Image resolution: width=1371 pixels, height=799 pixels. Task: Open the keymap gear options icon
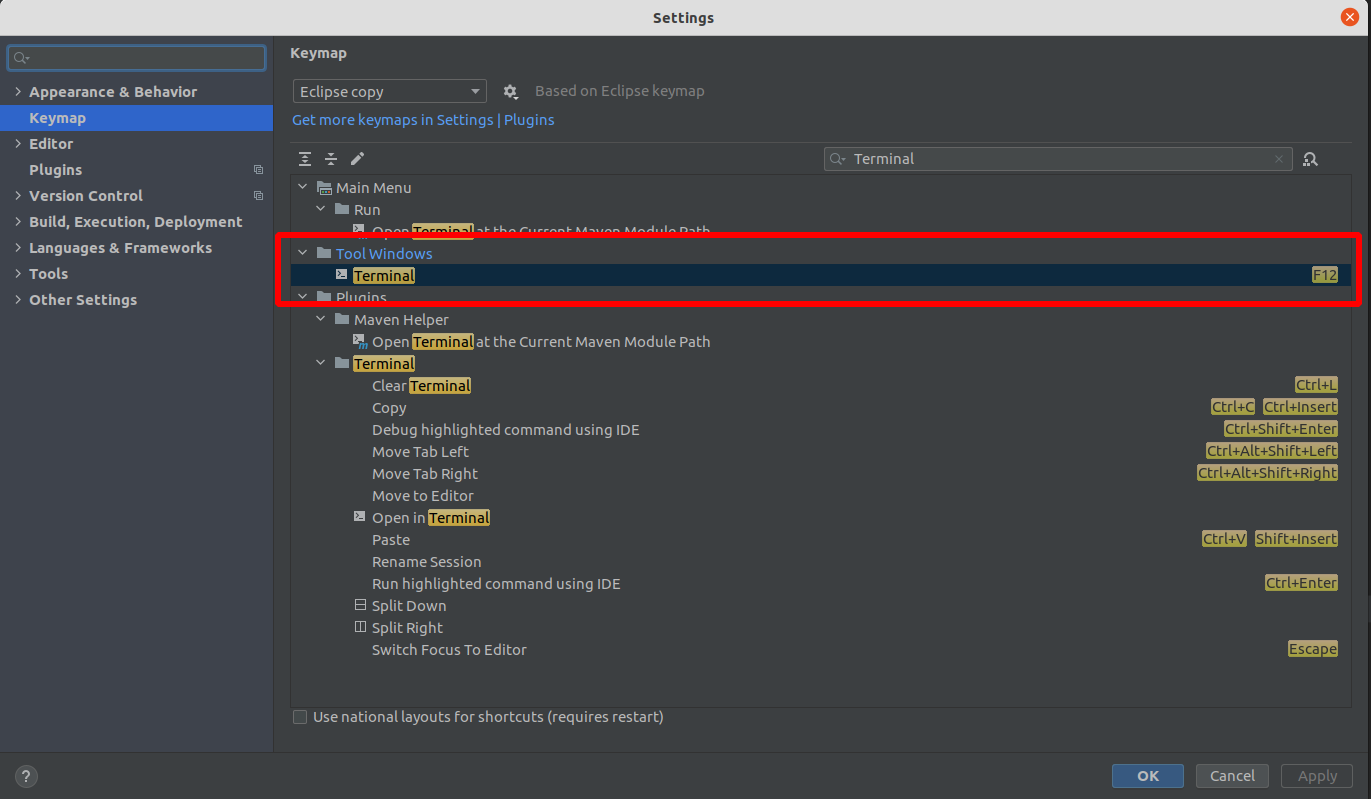(x=510, y=92)
